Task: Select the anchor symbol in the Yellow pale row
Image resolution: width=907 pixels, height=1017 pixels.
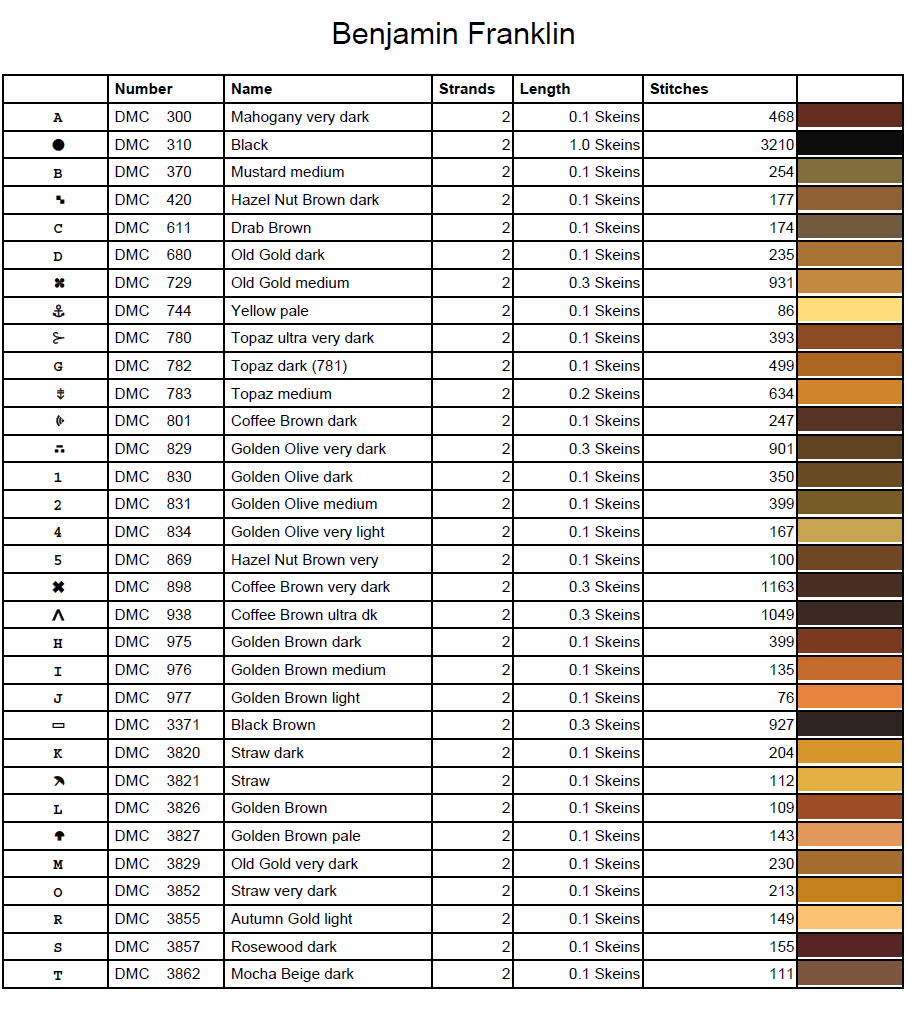Action: click(58, 311)
